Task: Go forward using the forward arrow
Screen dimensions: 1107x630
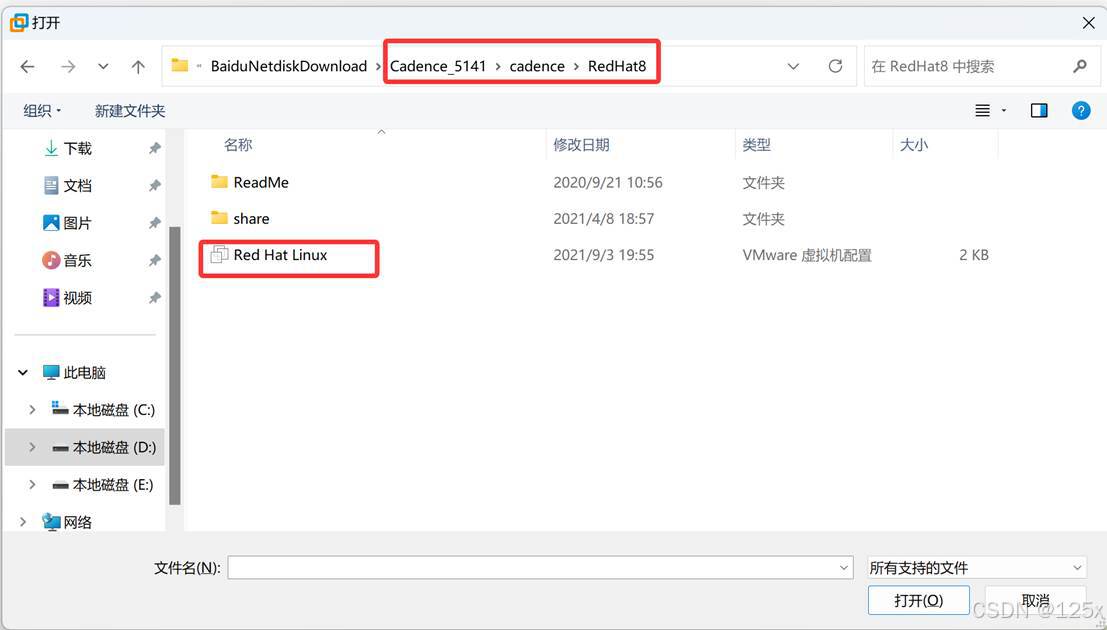Action: coord(68,66)
